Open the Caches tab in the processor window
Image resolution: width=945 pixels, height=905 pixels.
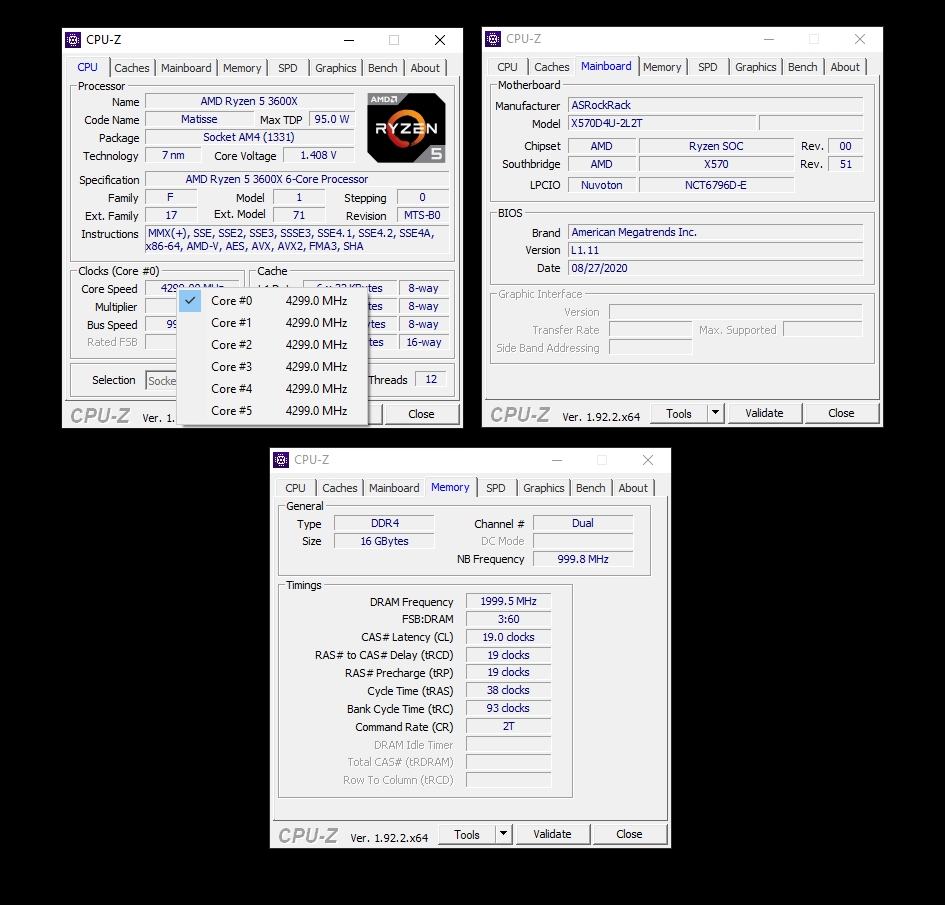click(x=131, y=68)
